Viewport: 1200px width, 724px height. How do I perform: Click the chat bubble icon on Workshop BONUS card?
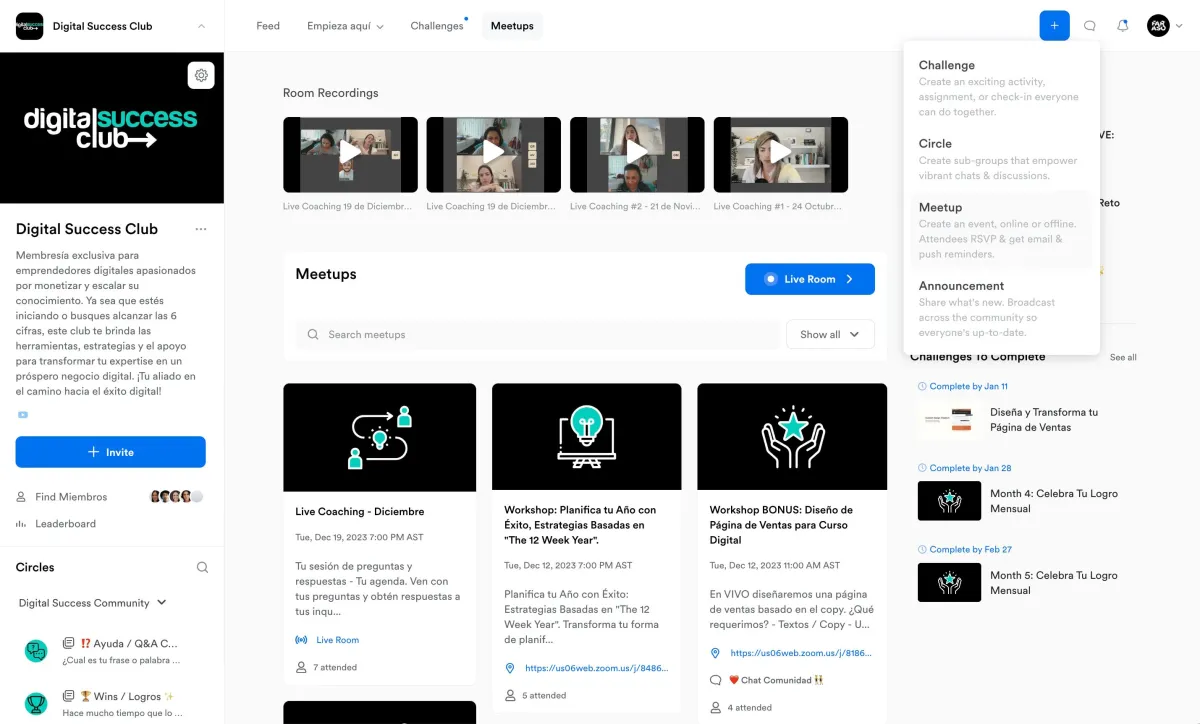coord(715,680)
